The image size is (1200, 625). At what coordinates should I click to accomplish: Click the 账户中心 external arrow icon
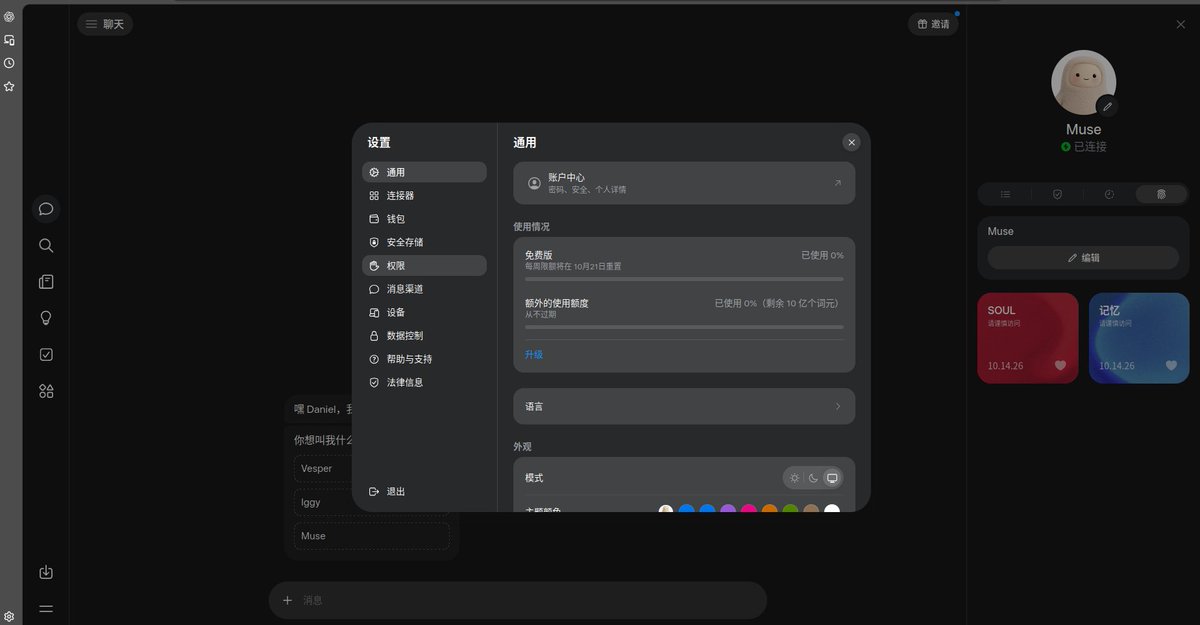point(837,183)
